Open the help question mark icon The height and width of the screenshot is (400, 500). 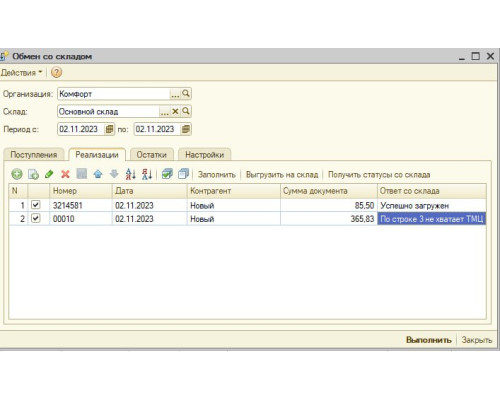click(x=57, y=72)
